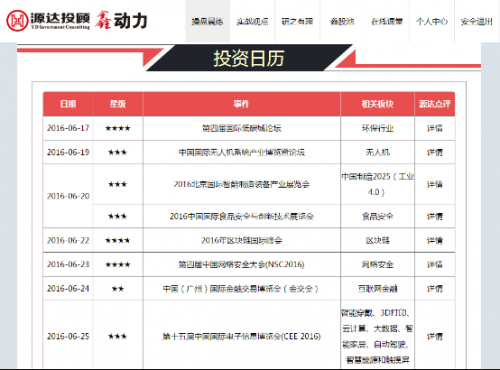The image size is (500, 370).
Task: Open 详情 link for 区块链 row
Action: pos(435,240)
